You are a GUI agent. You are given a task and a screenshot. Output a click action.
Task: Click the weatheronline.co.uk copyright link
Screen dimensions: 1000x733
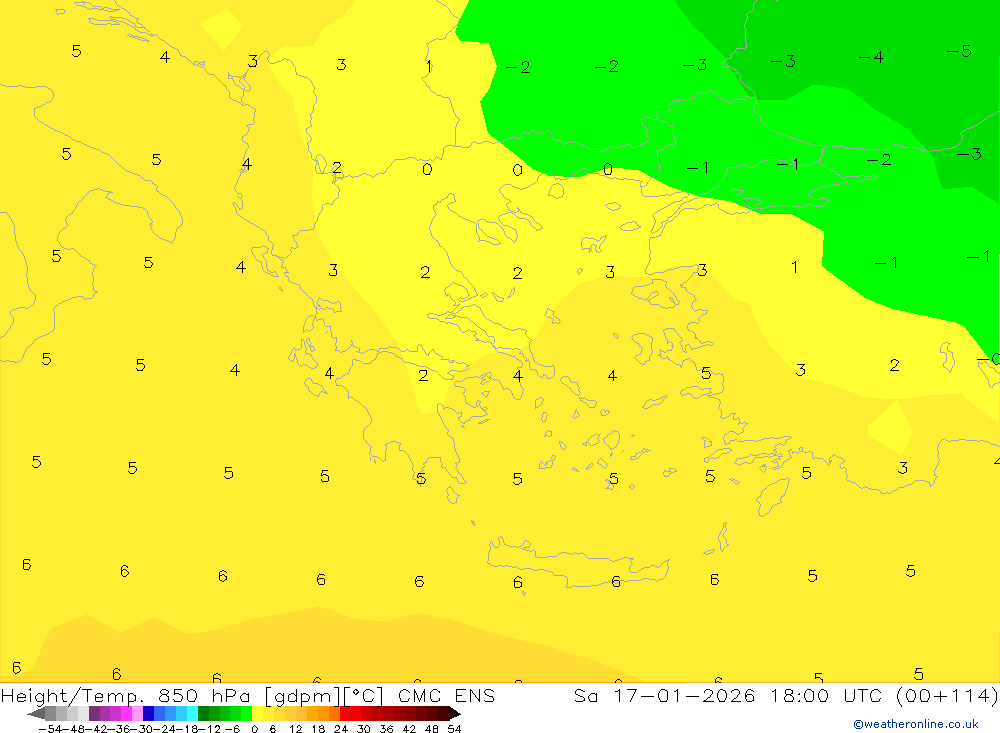(916, 724)
